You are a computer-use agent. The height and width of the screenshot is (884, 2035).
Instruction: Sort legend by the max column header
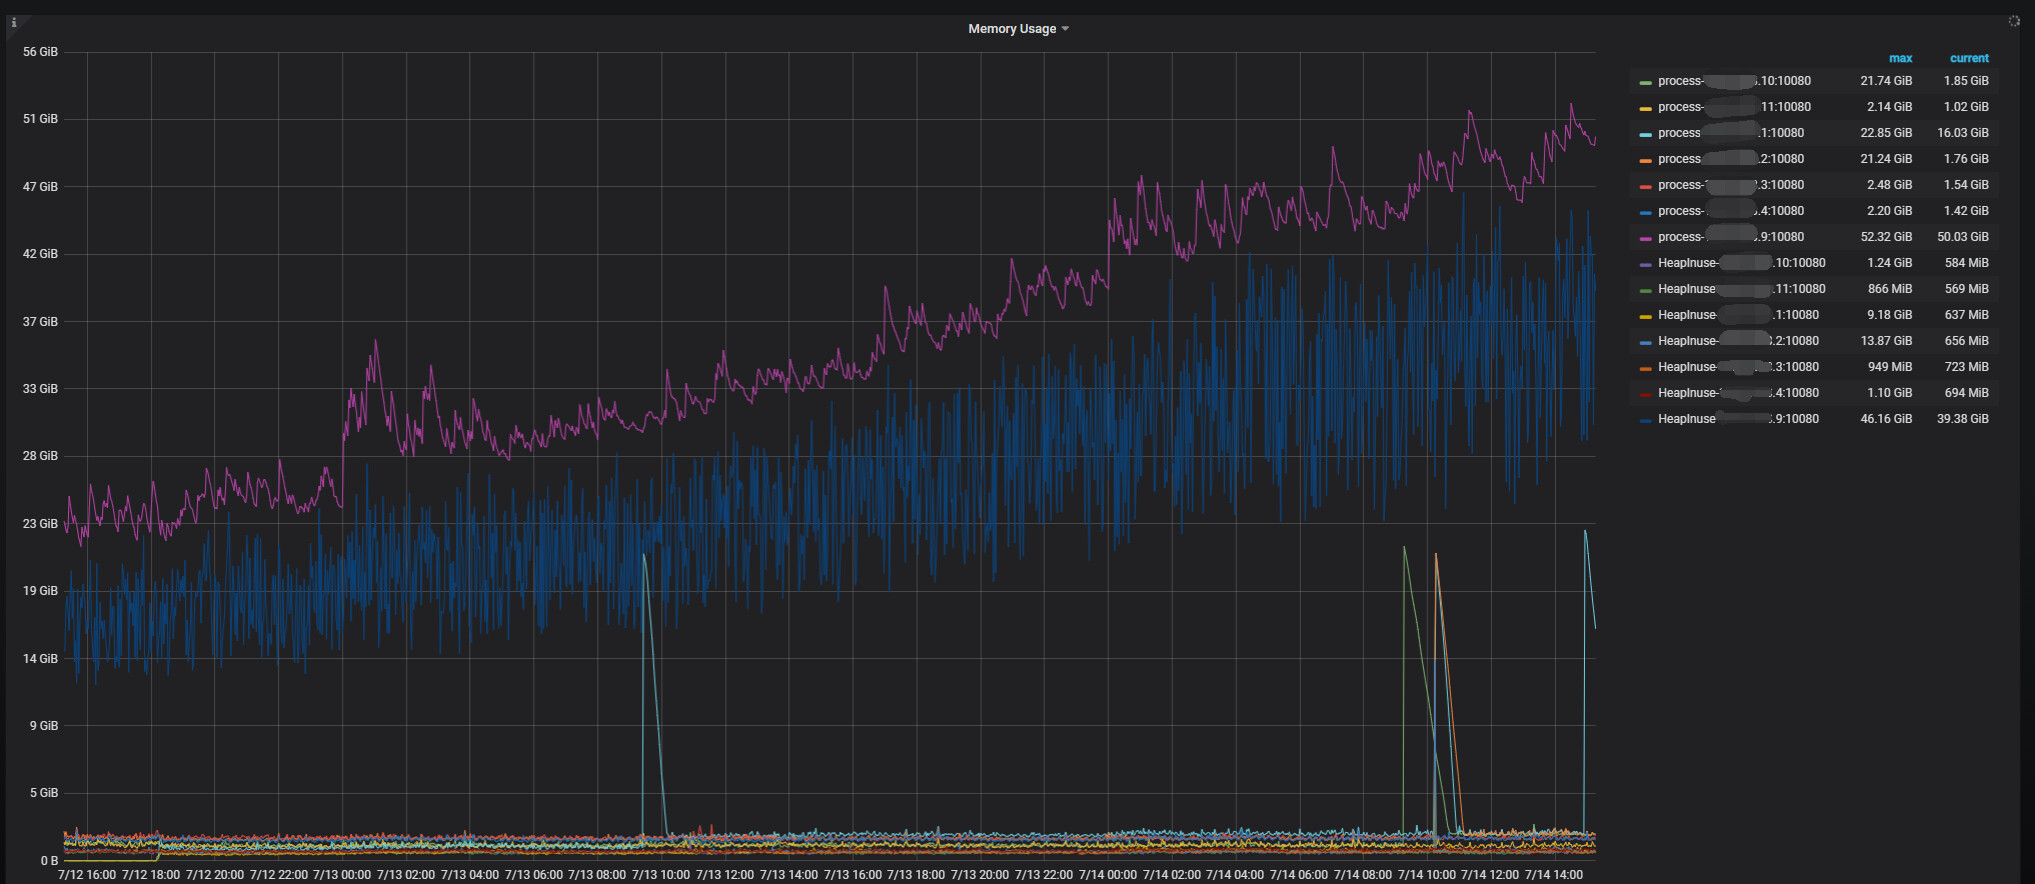pyautogui.click(x=1900, y=58)
